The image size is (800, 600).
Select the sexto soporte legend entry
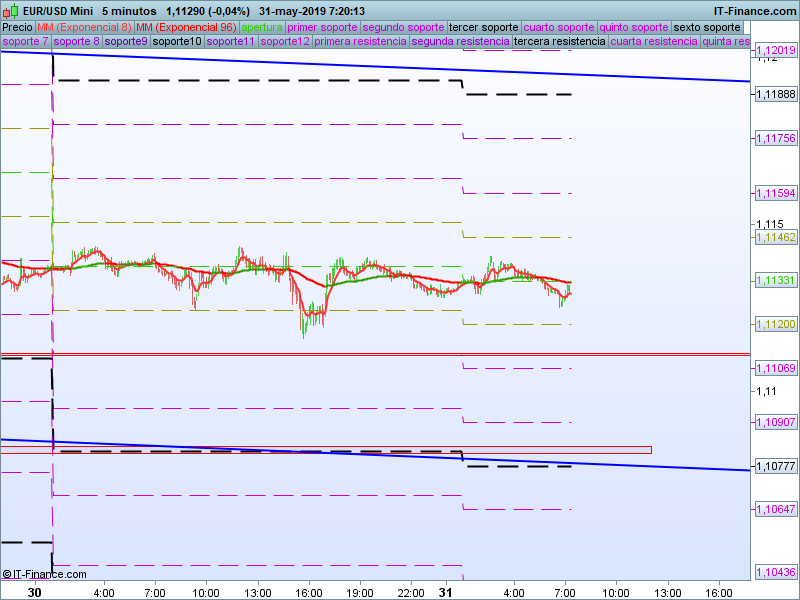[707, 27]
